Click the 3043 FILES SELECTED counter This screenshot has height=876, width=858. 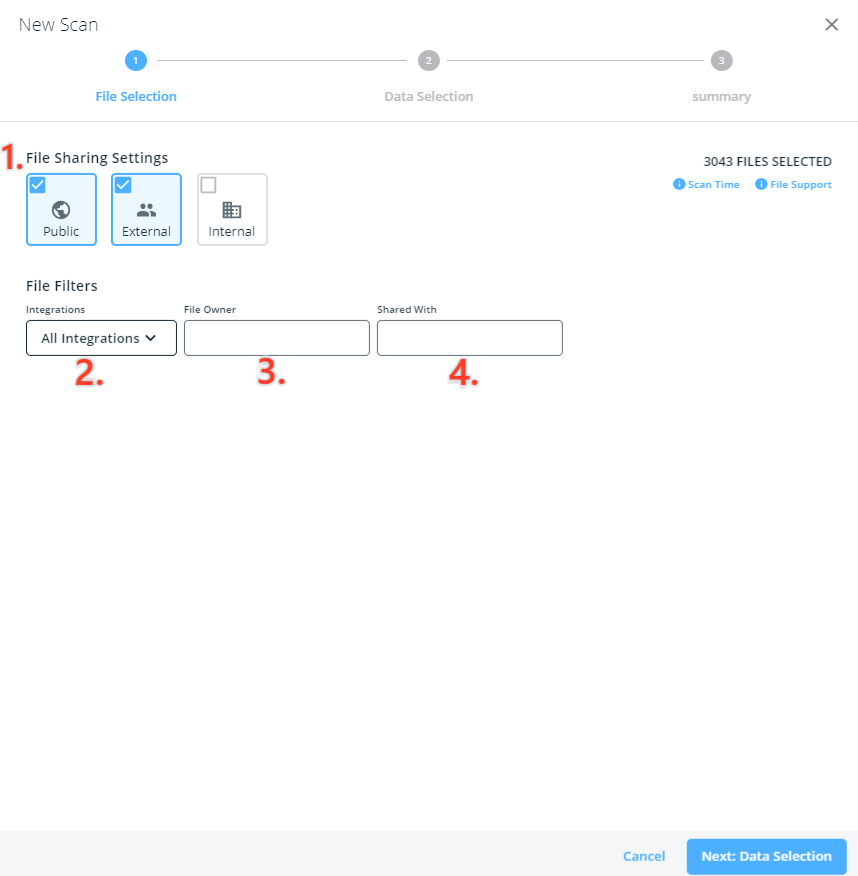[767, 161]
